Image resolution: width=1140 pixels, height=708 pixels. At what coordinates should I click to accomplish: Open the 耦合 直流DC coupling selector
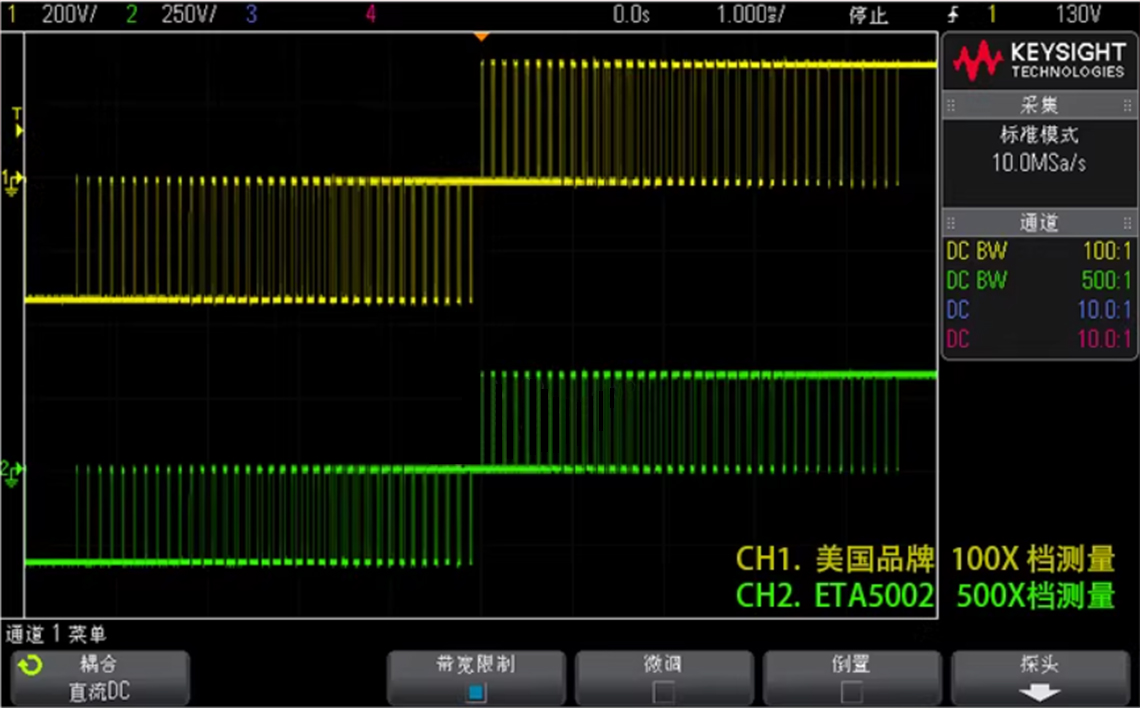(x=99, y=679)
